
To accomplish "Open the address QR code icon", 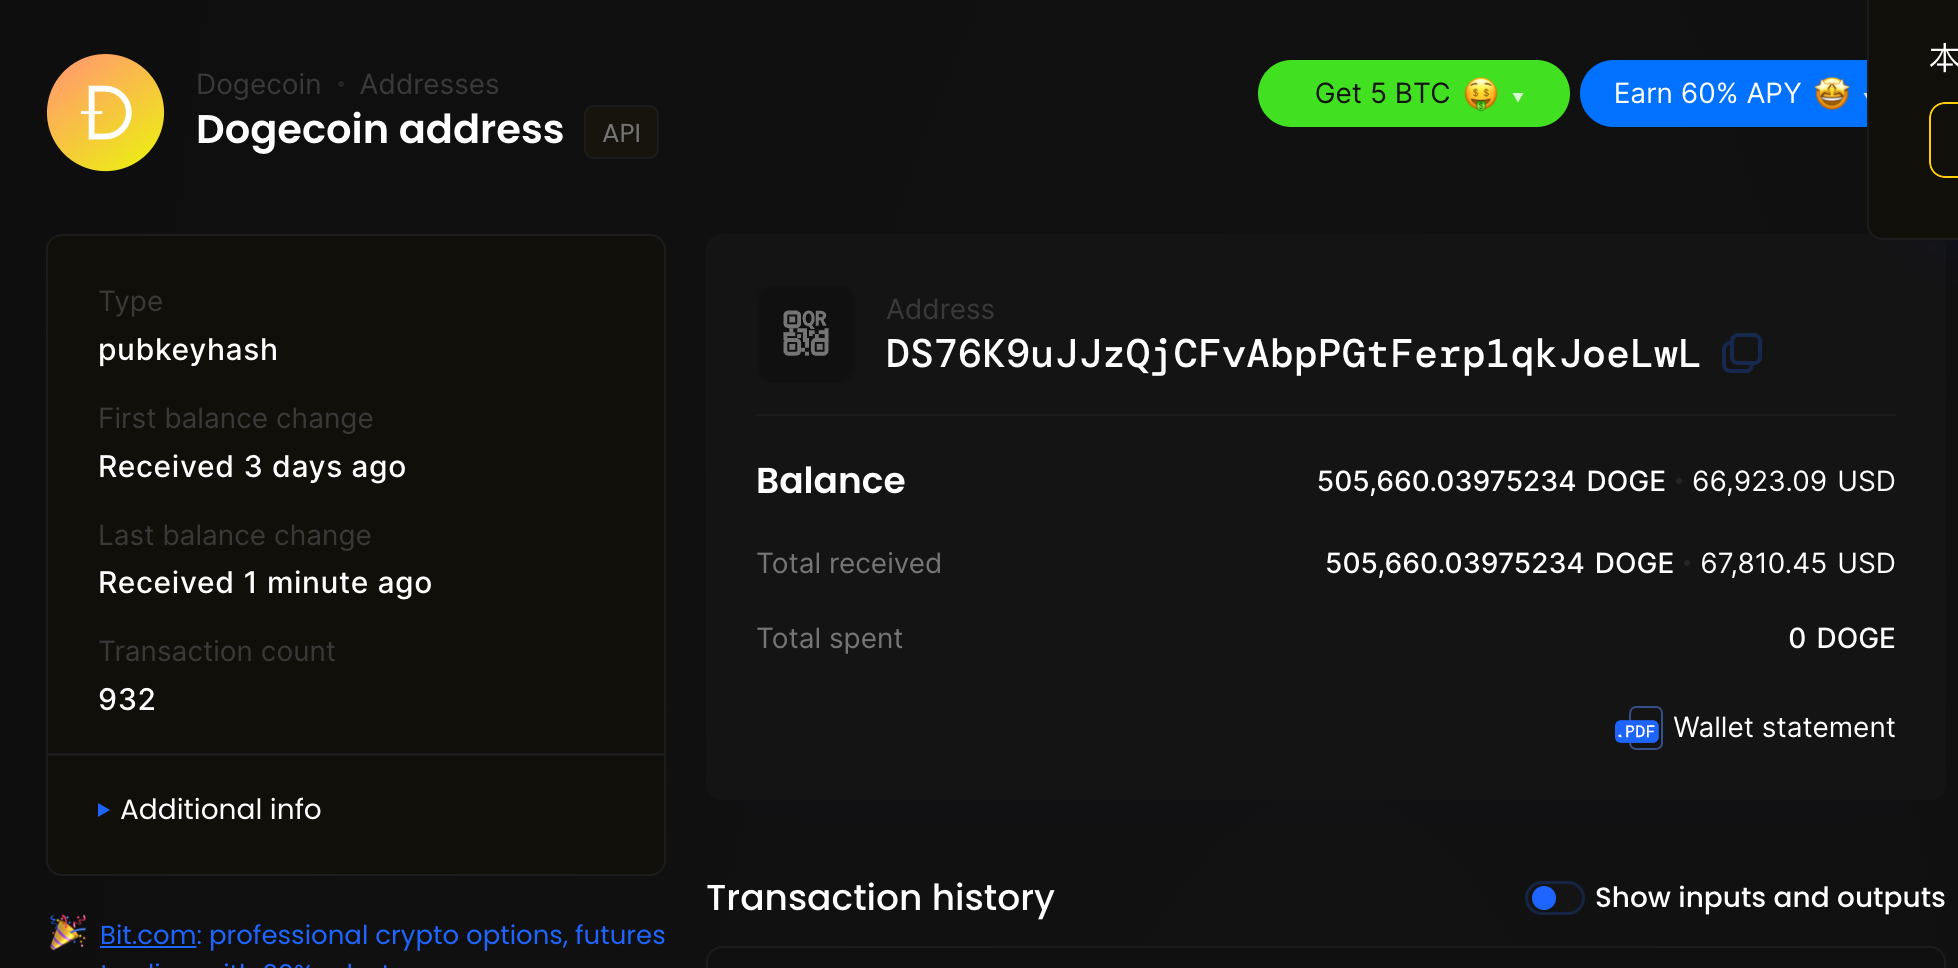I will [805, 333].
